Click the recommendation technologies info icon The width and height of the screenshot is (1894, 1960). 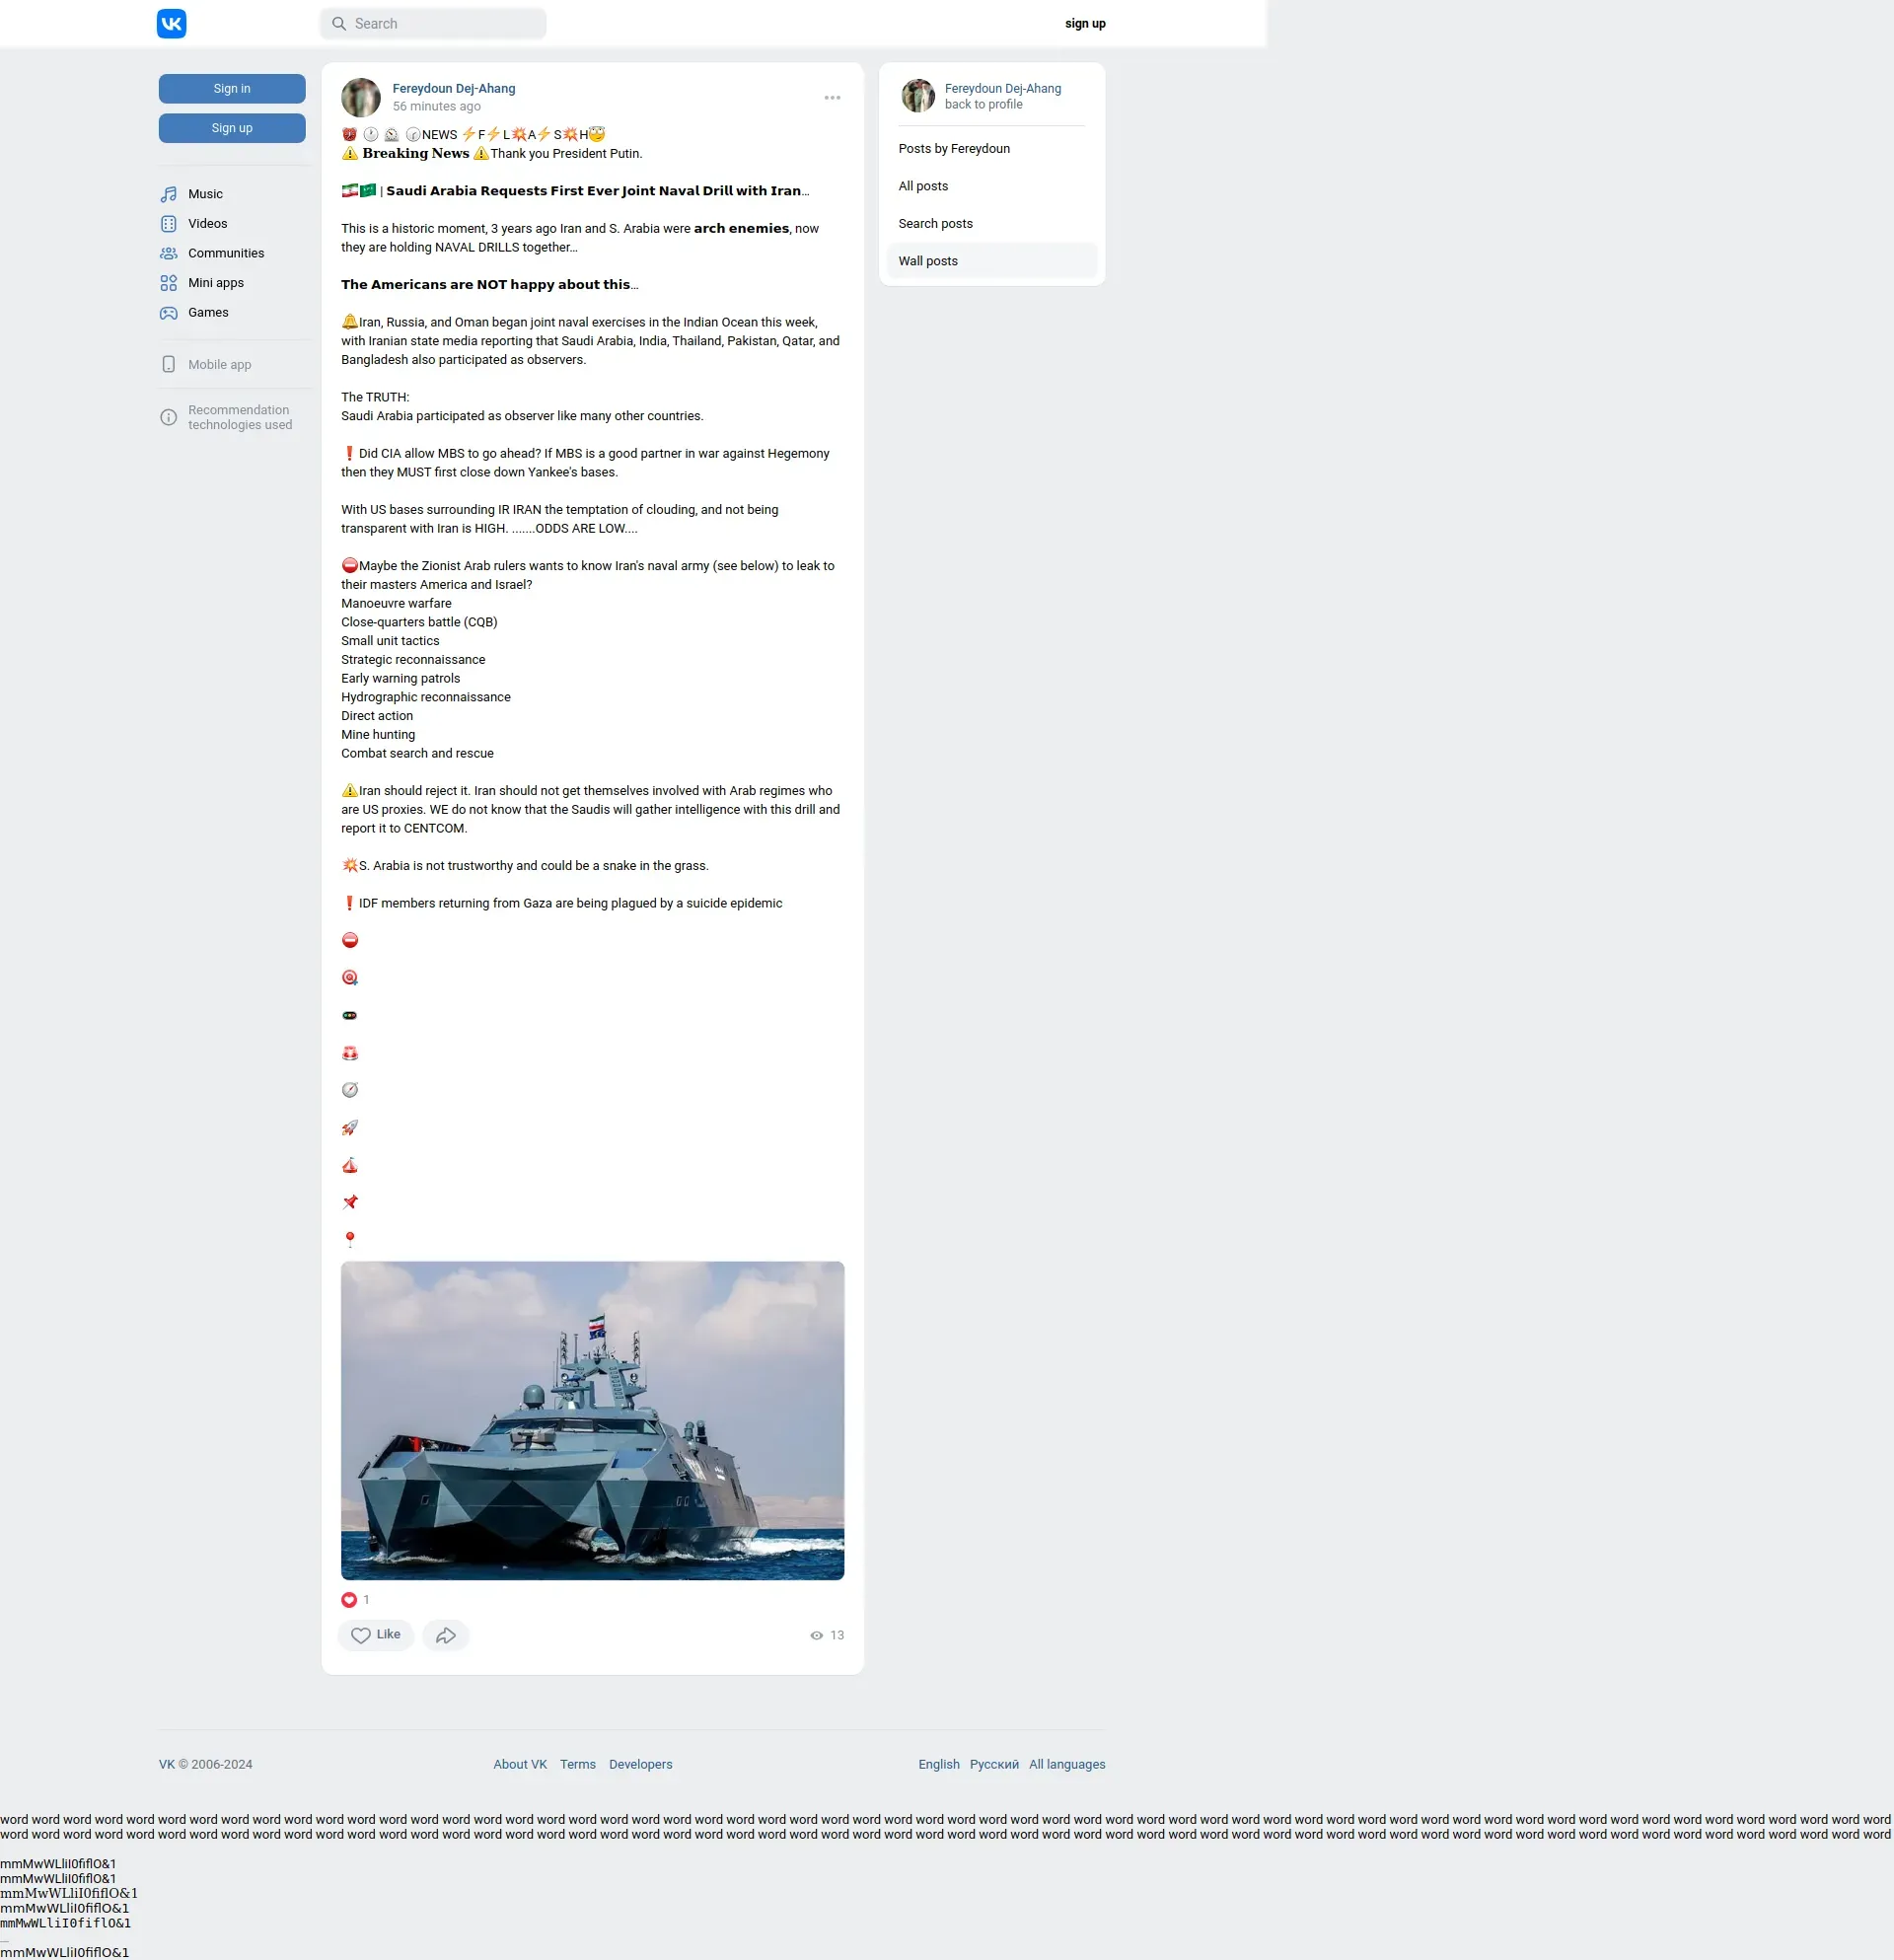(169, 418)
